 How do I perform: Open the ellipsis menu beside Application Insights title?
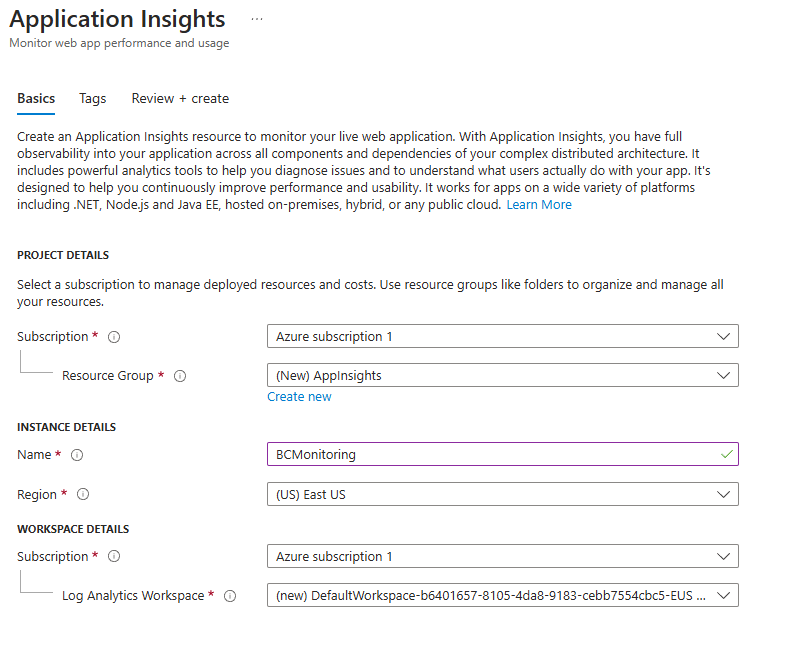tap(257, 20)
